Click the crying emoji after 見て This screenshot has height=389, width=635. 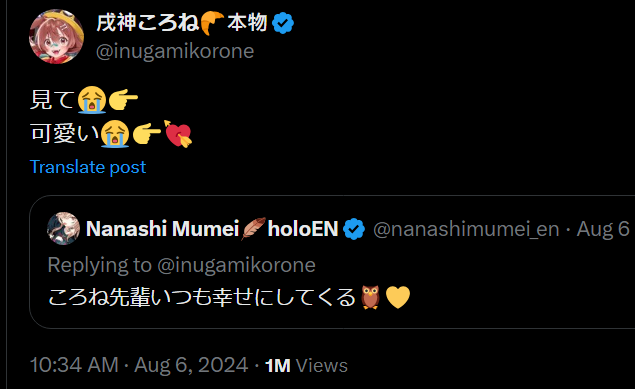click(x=92, y=99)
